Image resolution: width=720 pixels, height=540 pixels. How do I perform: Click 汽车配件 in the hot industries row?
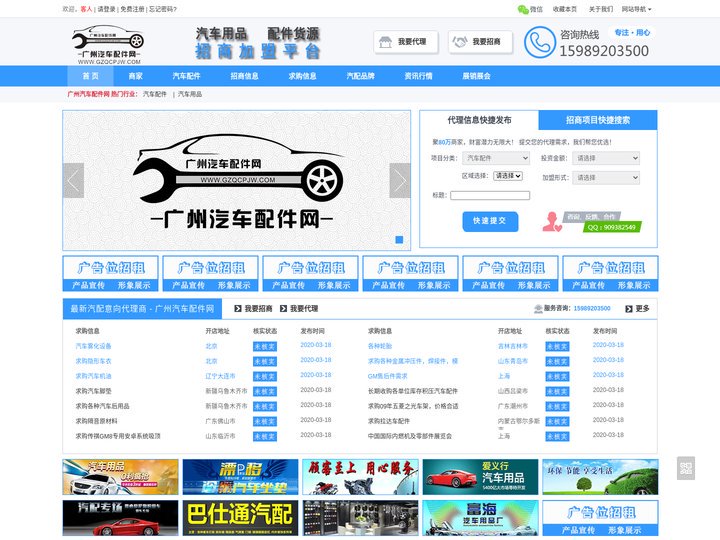tap(155, 94)
